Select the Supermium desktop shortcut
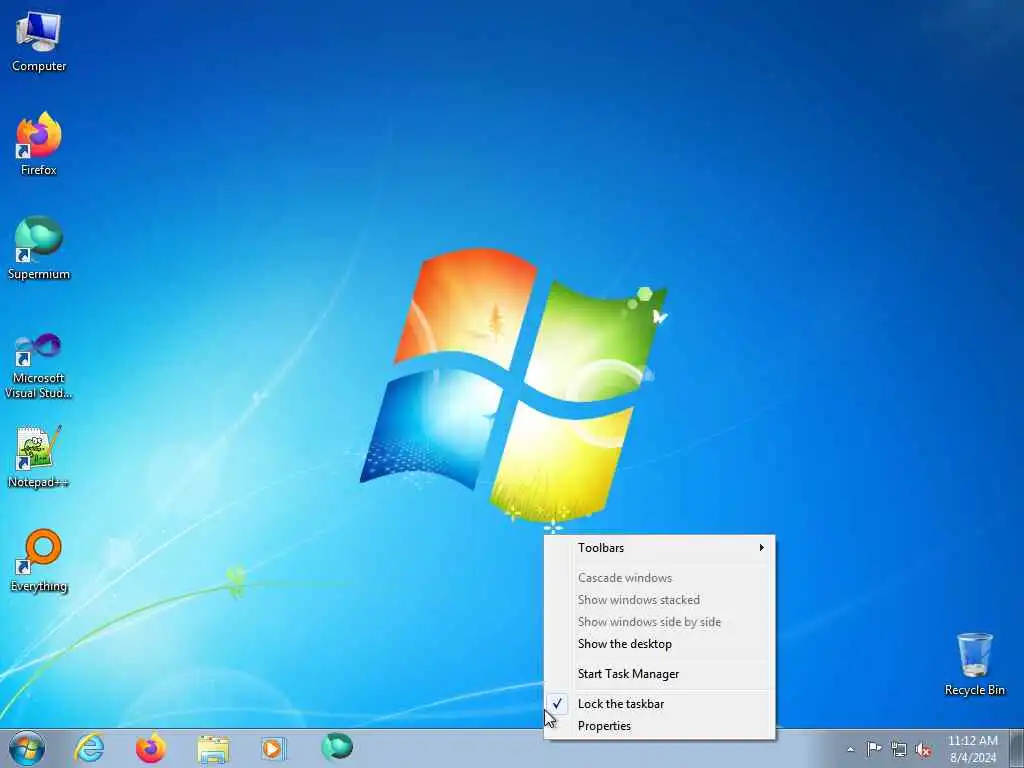This screenshot has width=1024, height=768. [39, 248]
